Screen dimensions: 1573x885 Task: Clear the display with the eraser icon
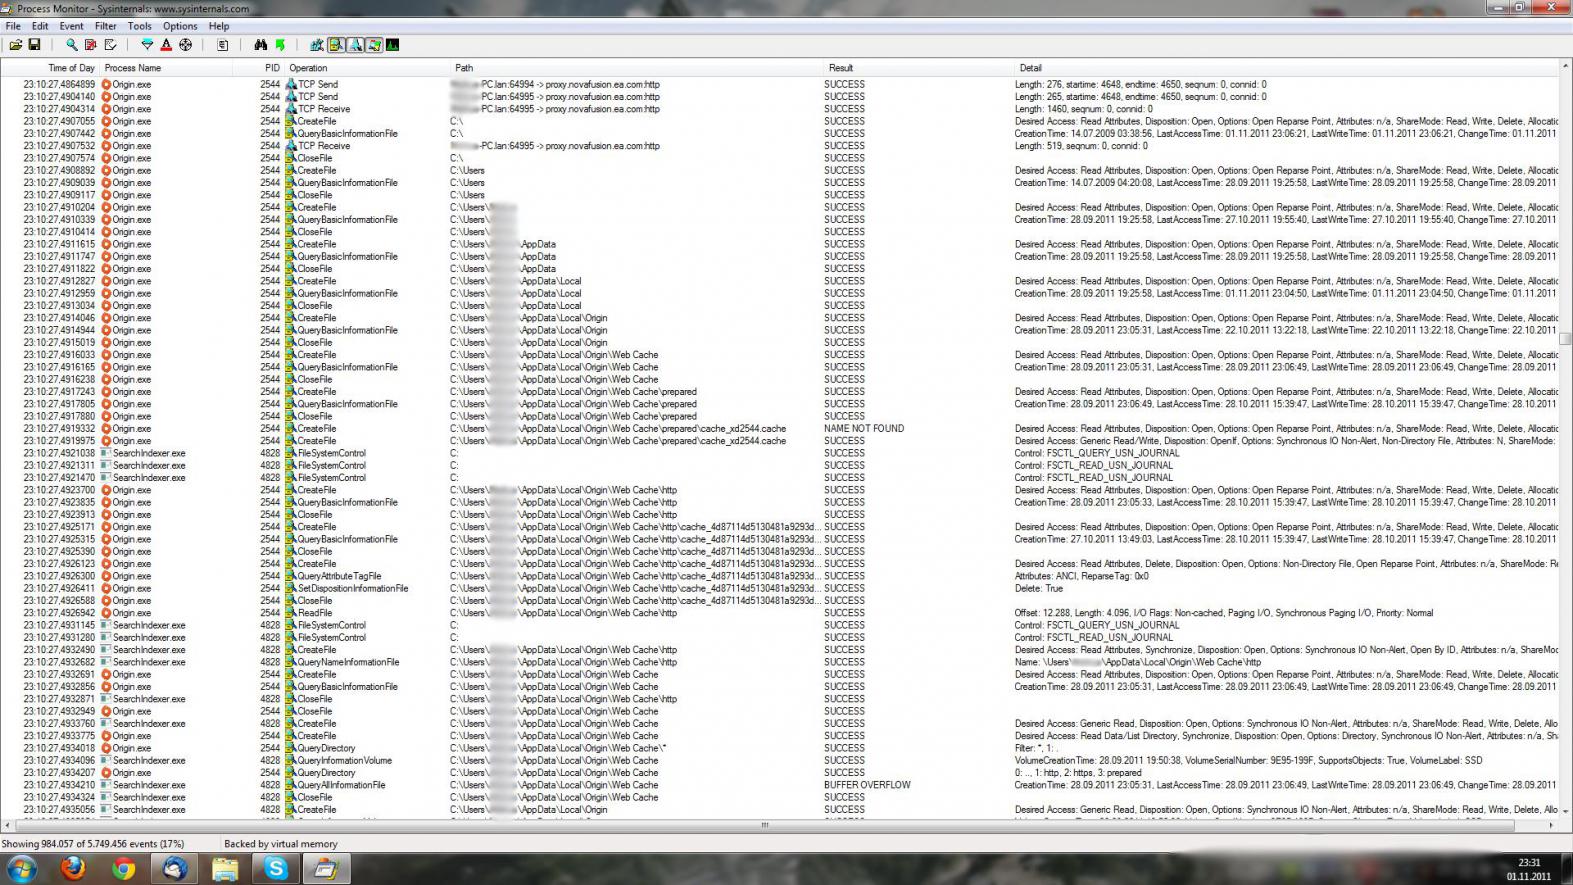coord(110,45)
